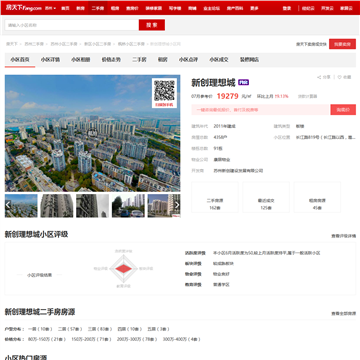The height and width of the screenshot is (360, 360).
Task: Switch to the 小区详情 tab
Action: pyautogui.click(x=50, y=60)
